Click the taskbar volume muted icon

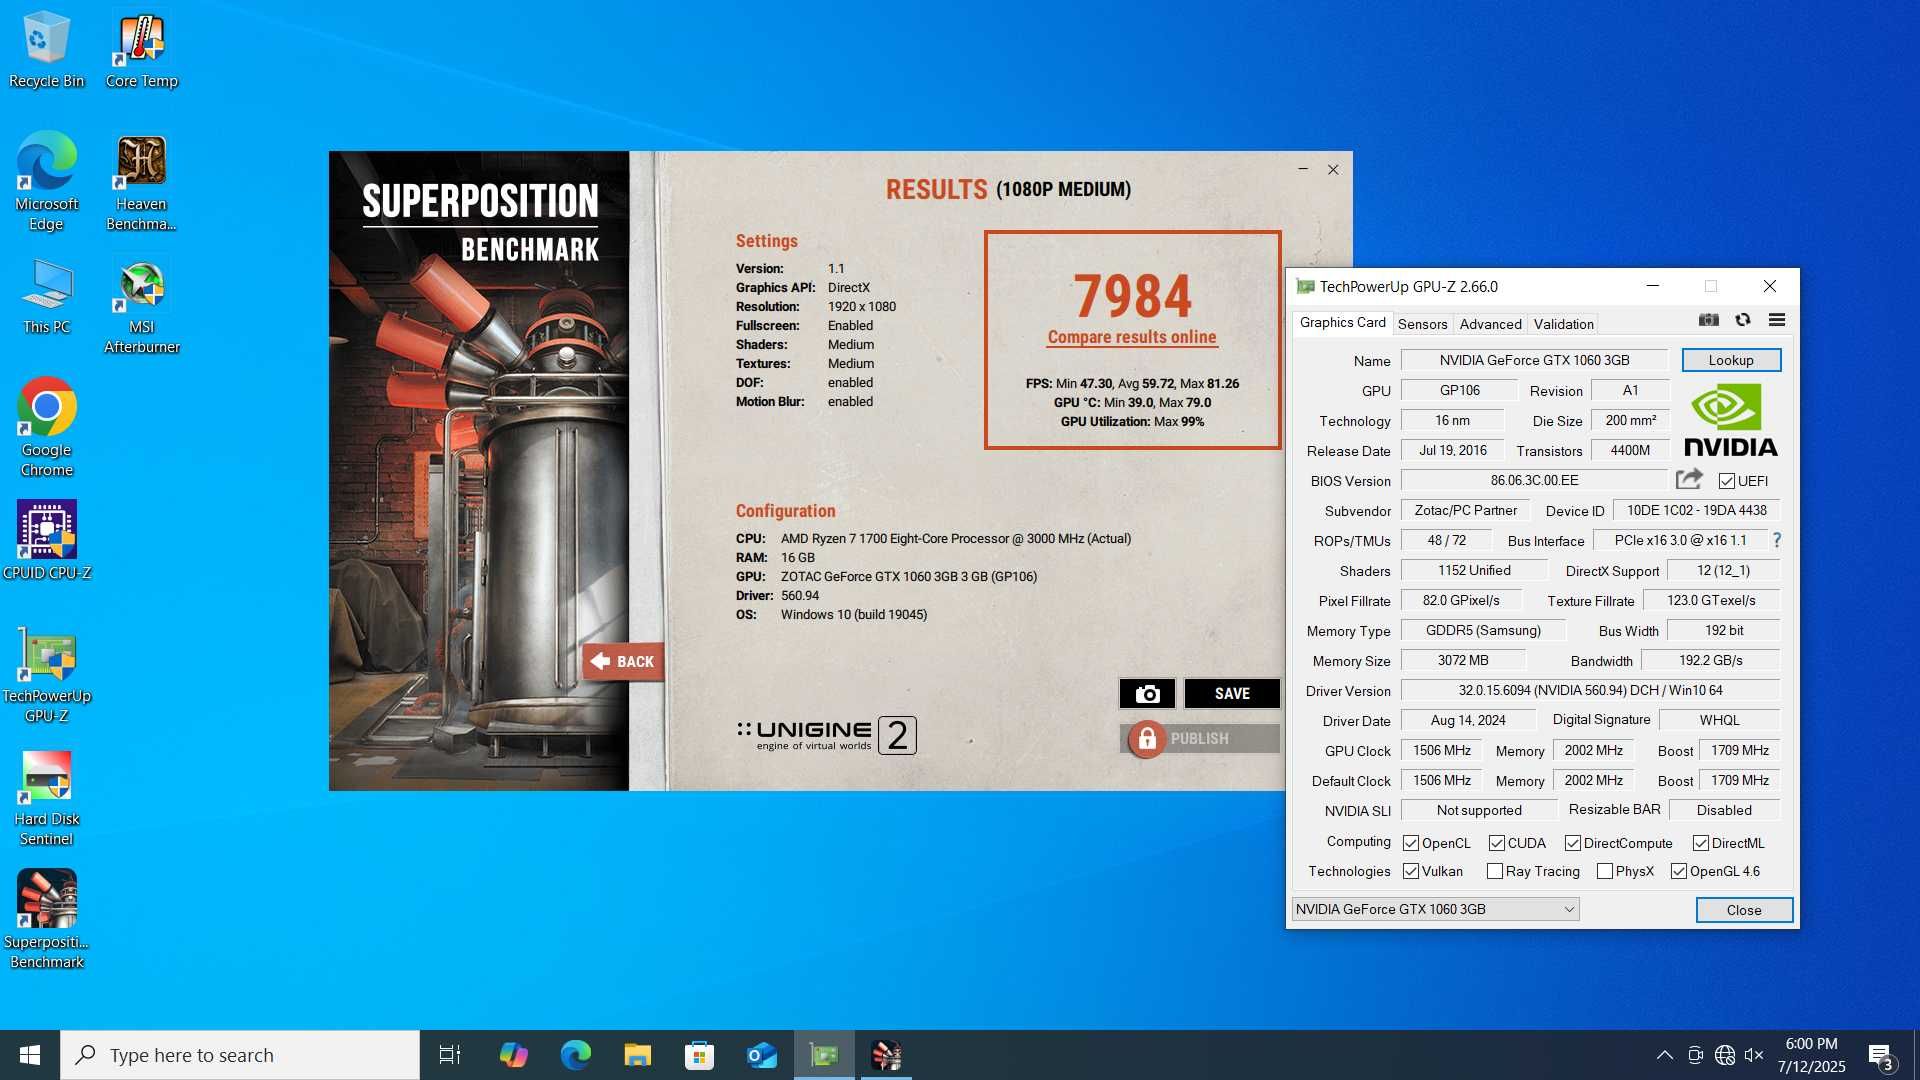1754,1055
